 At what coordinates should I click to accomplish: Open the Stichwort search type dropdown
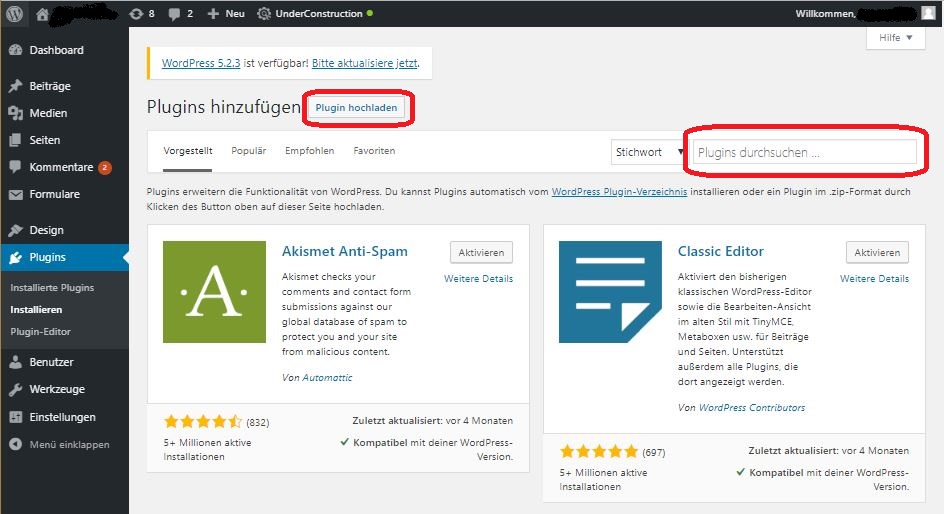coord(649,152)
